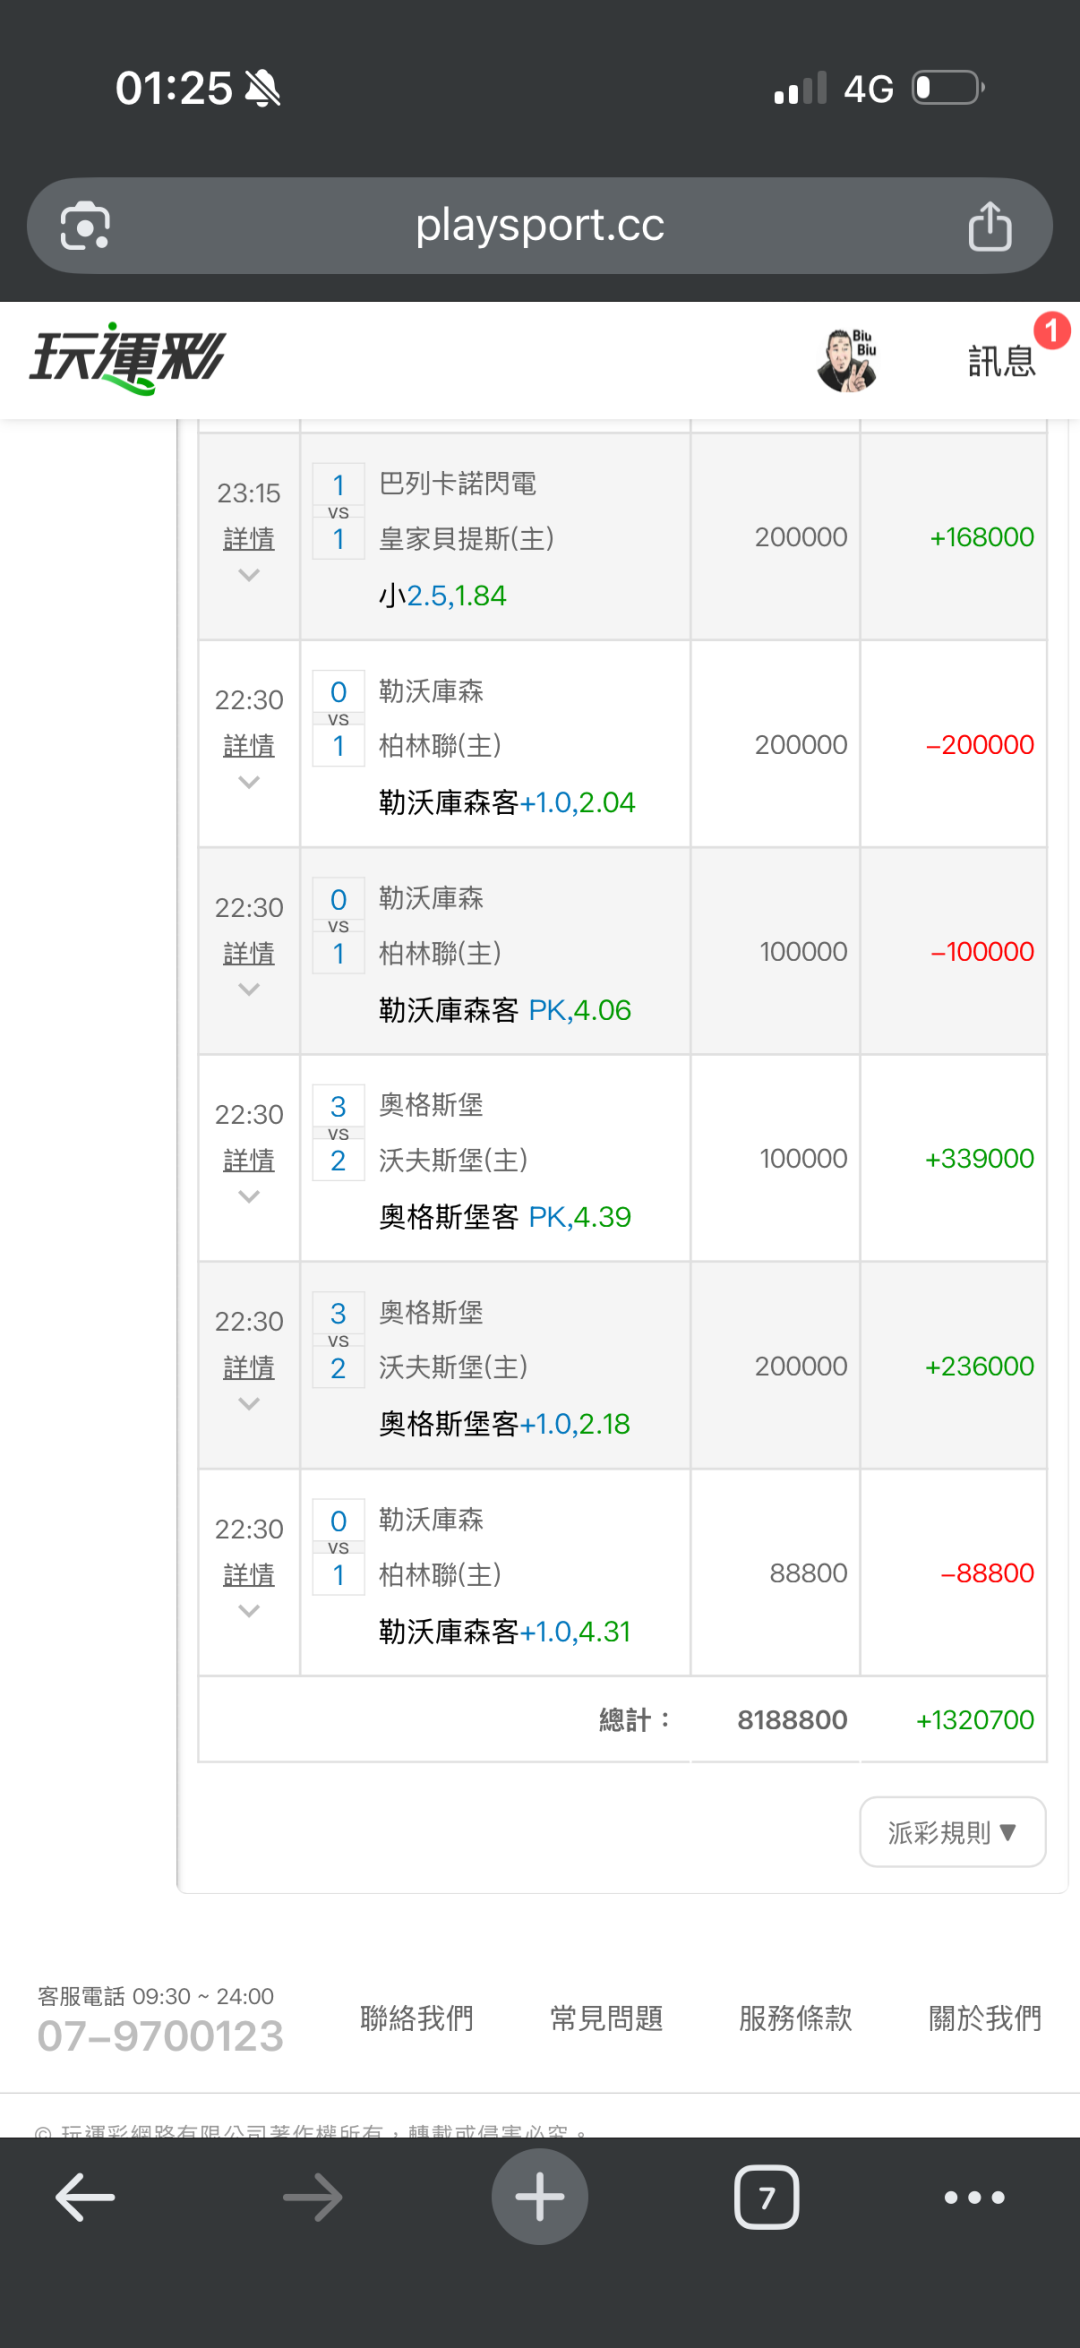Expand the 派彩規則 dropdown
Viewport: 1080px width, 2348px height.
[952, 1832]
